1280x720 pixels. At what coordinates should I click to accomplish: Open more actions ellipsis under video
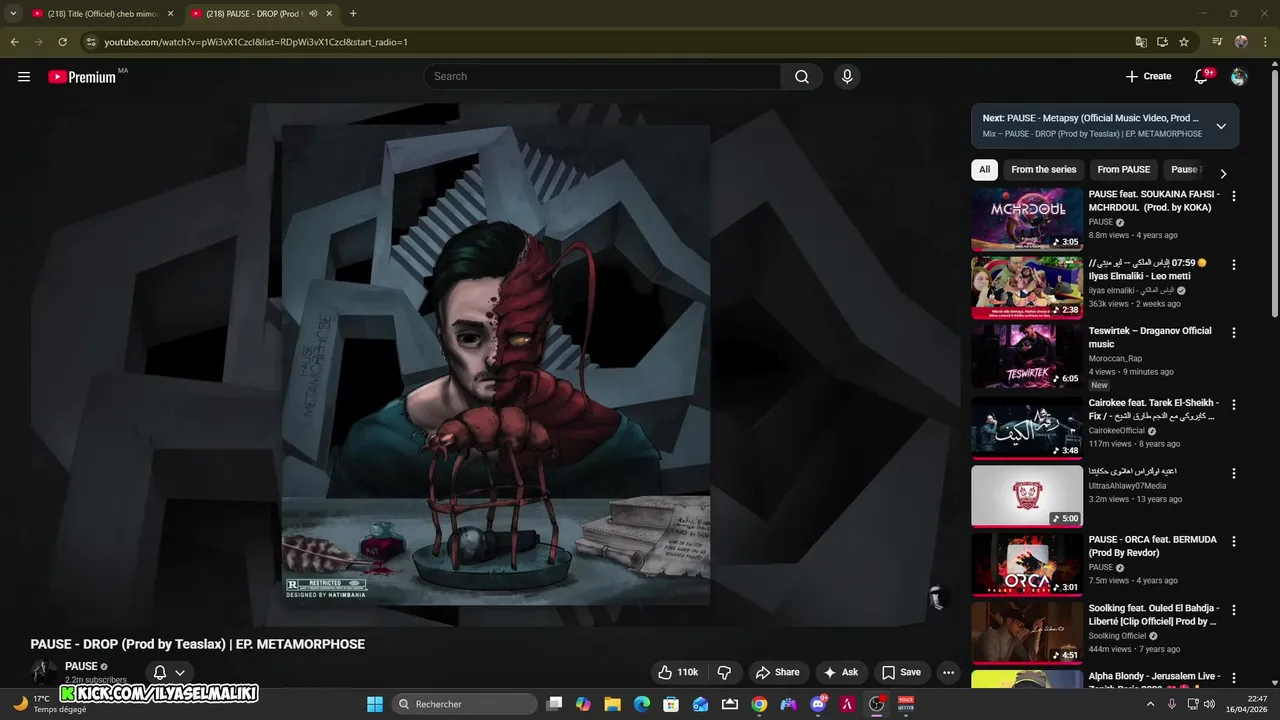click(x=948, y=672)
